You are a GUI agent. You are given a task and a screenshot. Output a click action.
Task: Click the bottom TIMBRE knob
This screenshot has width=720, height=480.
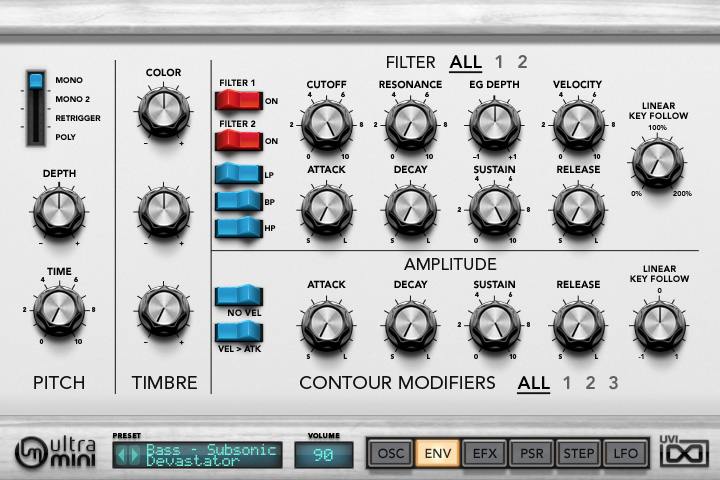(164, 310)
